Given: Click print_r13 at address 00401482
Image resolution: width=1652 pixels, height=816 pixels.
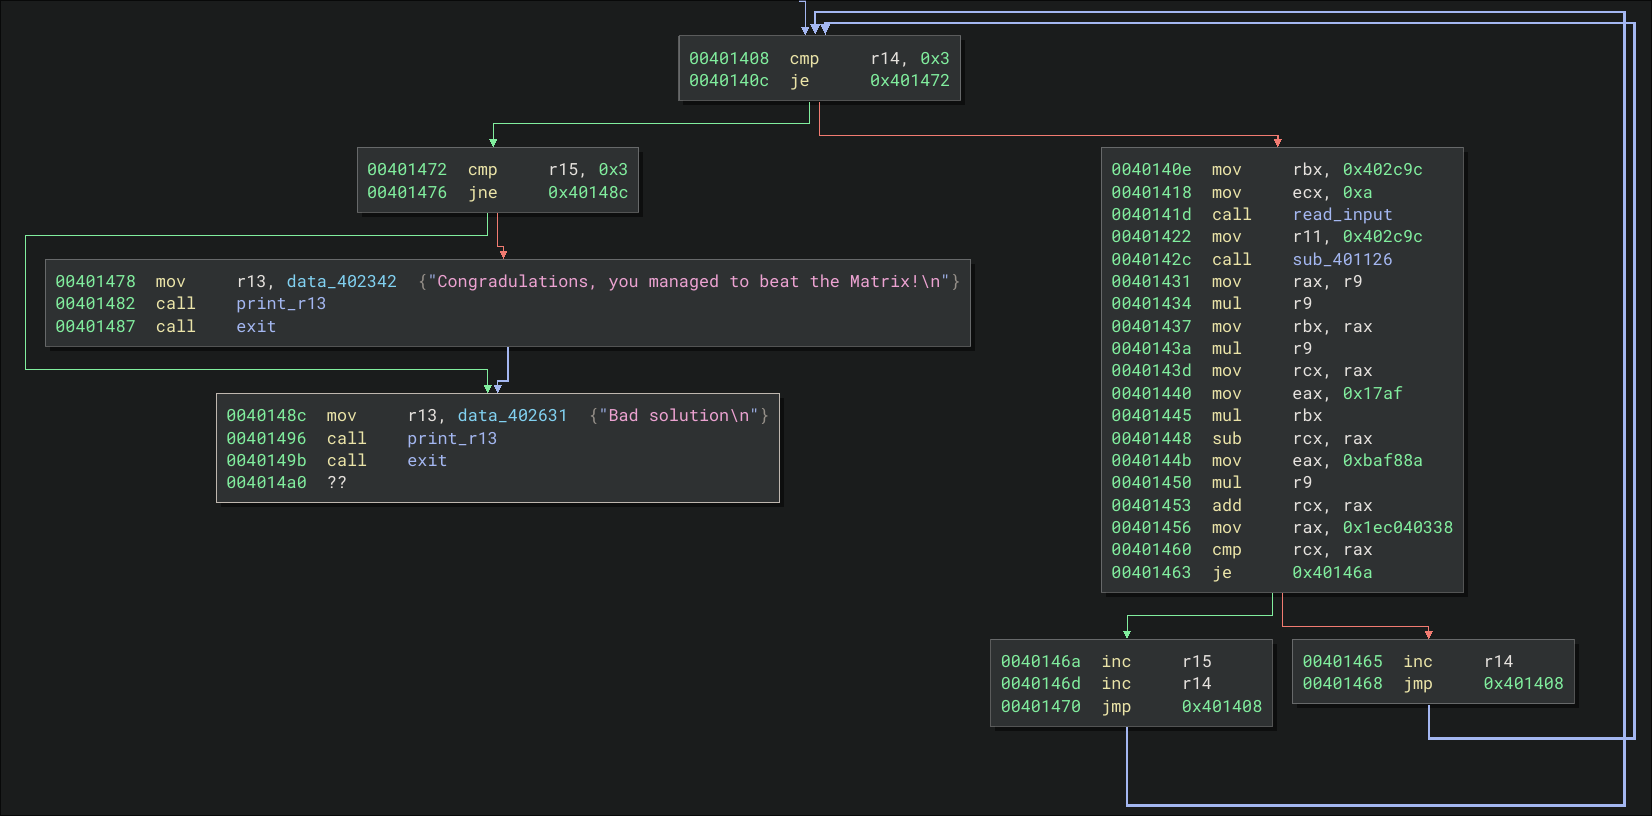Looking at the screenshot, I should [x=280, y=304].
